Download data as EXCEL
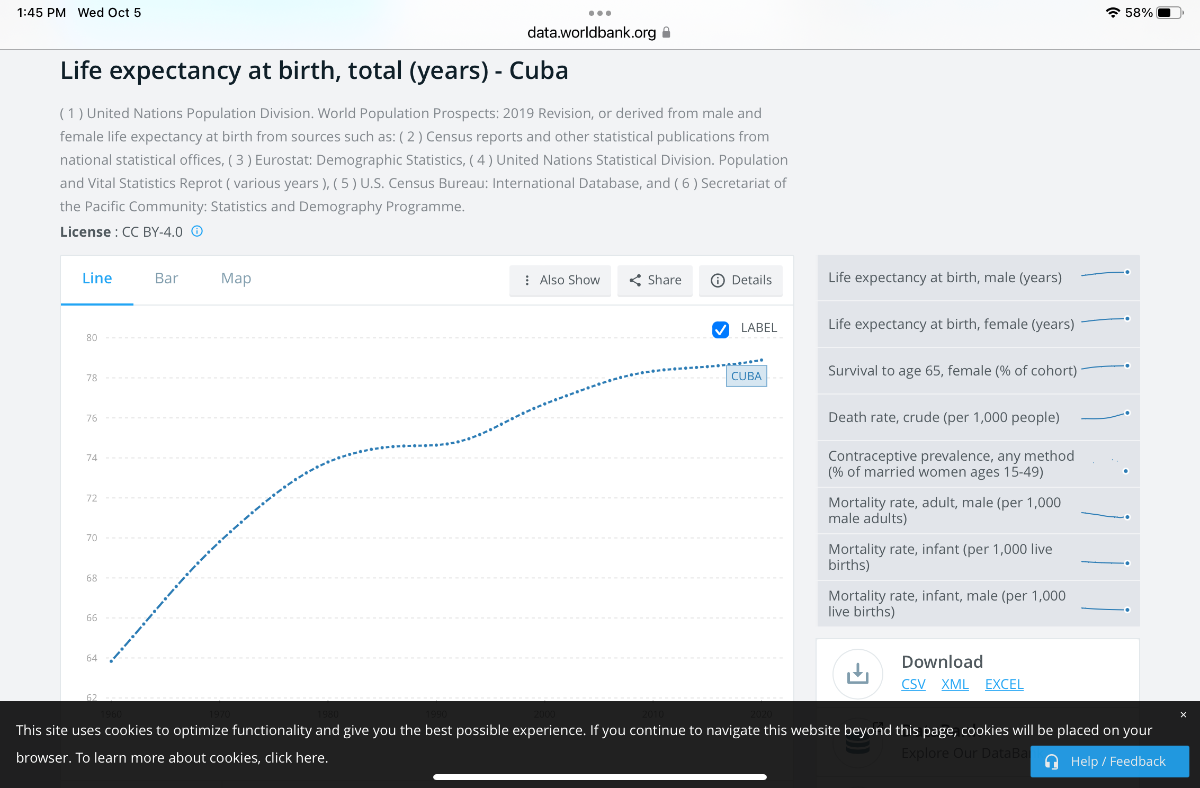Viewport: 1200px width, 788px height. tap(1004, 684)
